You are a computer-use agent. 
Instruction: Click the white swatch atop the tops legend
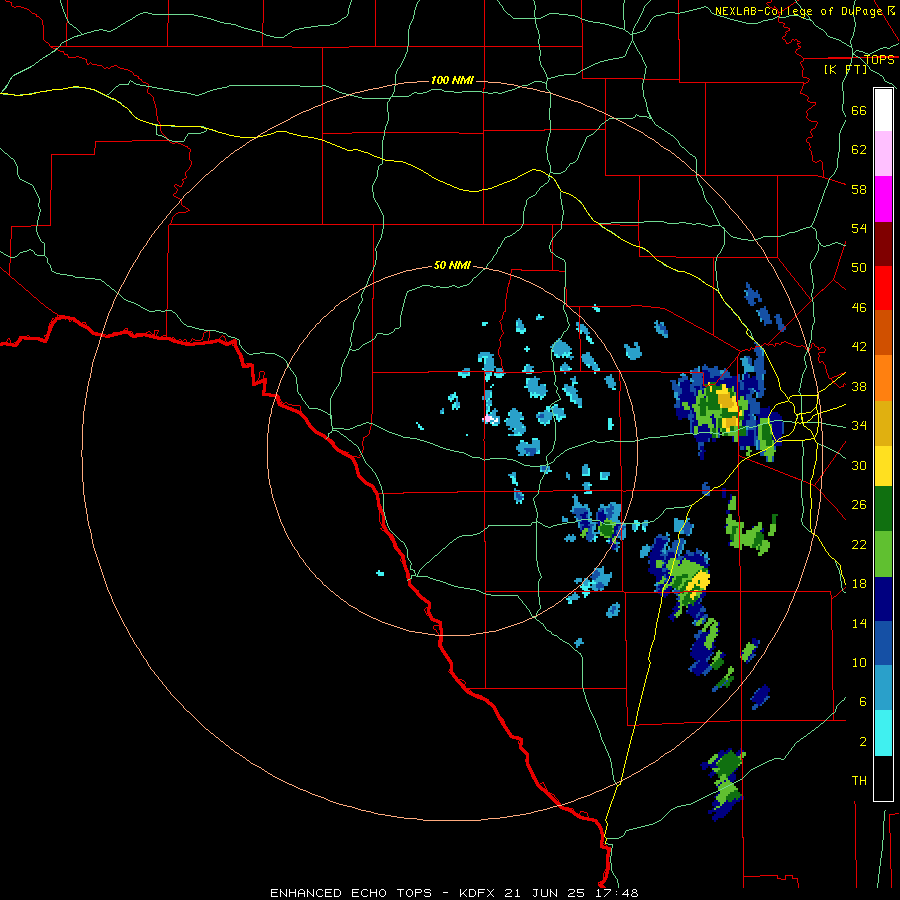coord(883,110)
